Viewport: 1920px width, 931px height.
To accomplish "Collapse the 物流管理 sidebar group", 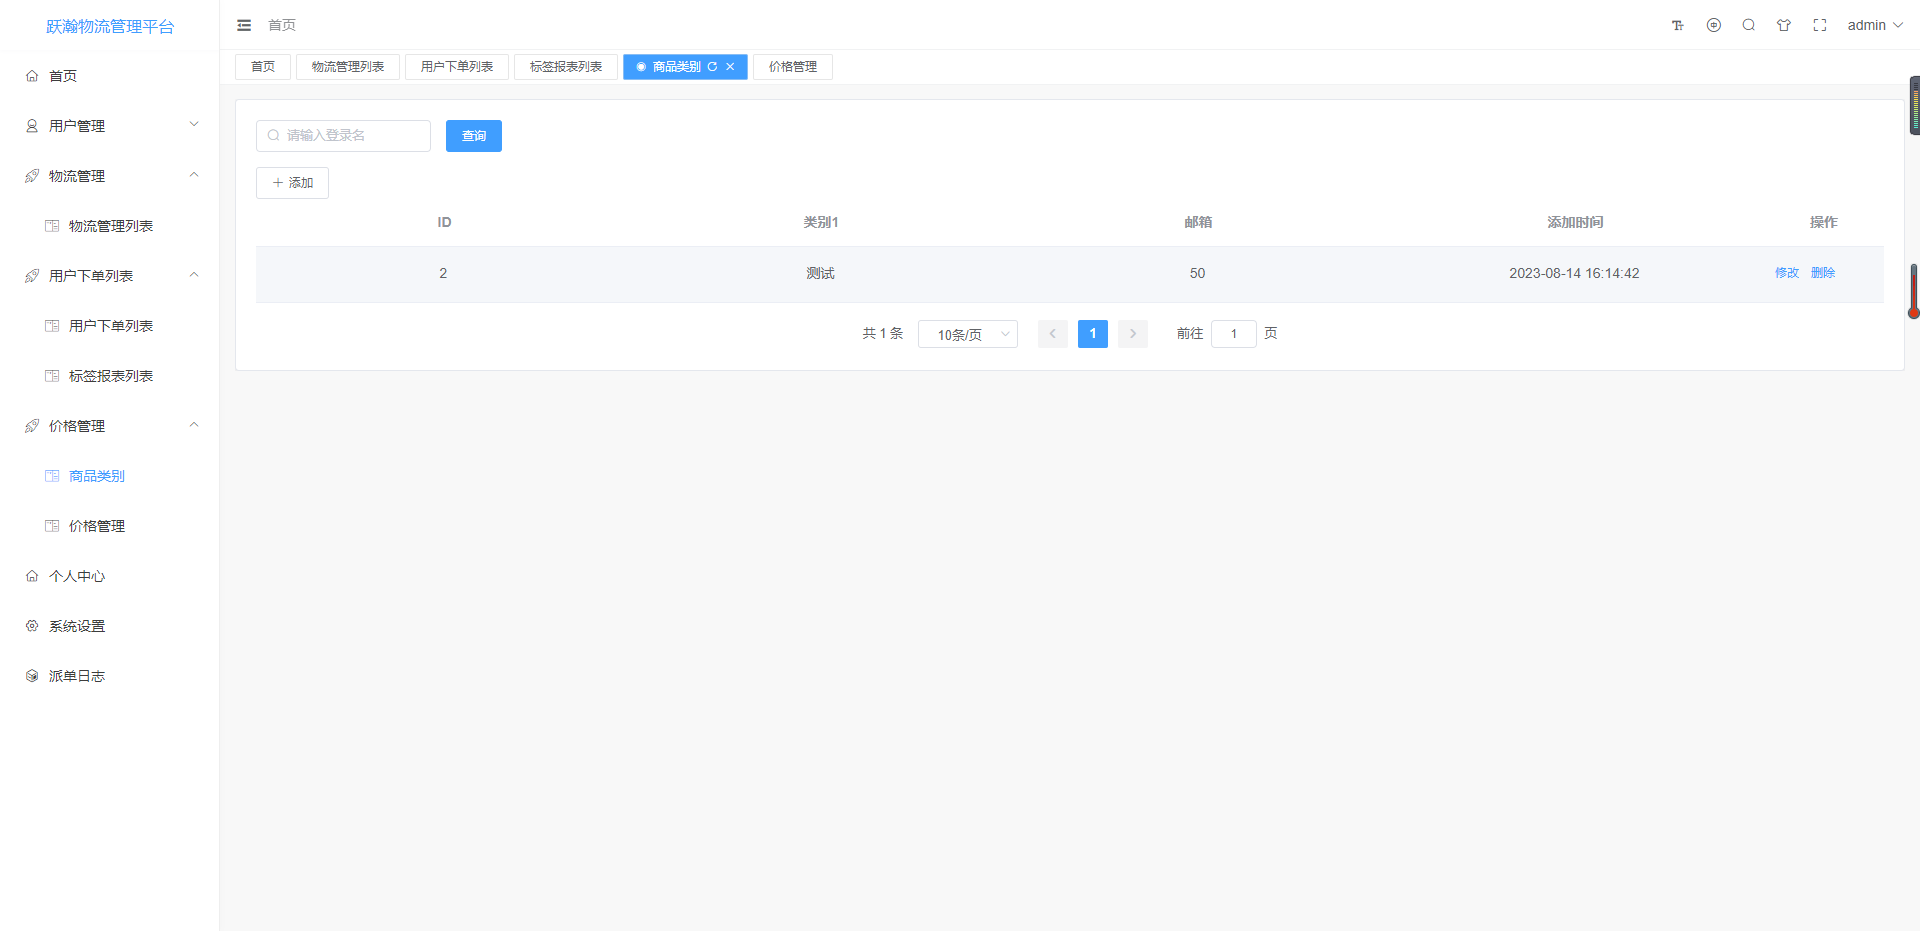I will pos(110,176).
